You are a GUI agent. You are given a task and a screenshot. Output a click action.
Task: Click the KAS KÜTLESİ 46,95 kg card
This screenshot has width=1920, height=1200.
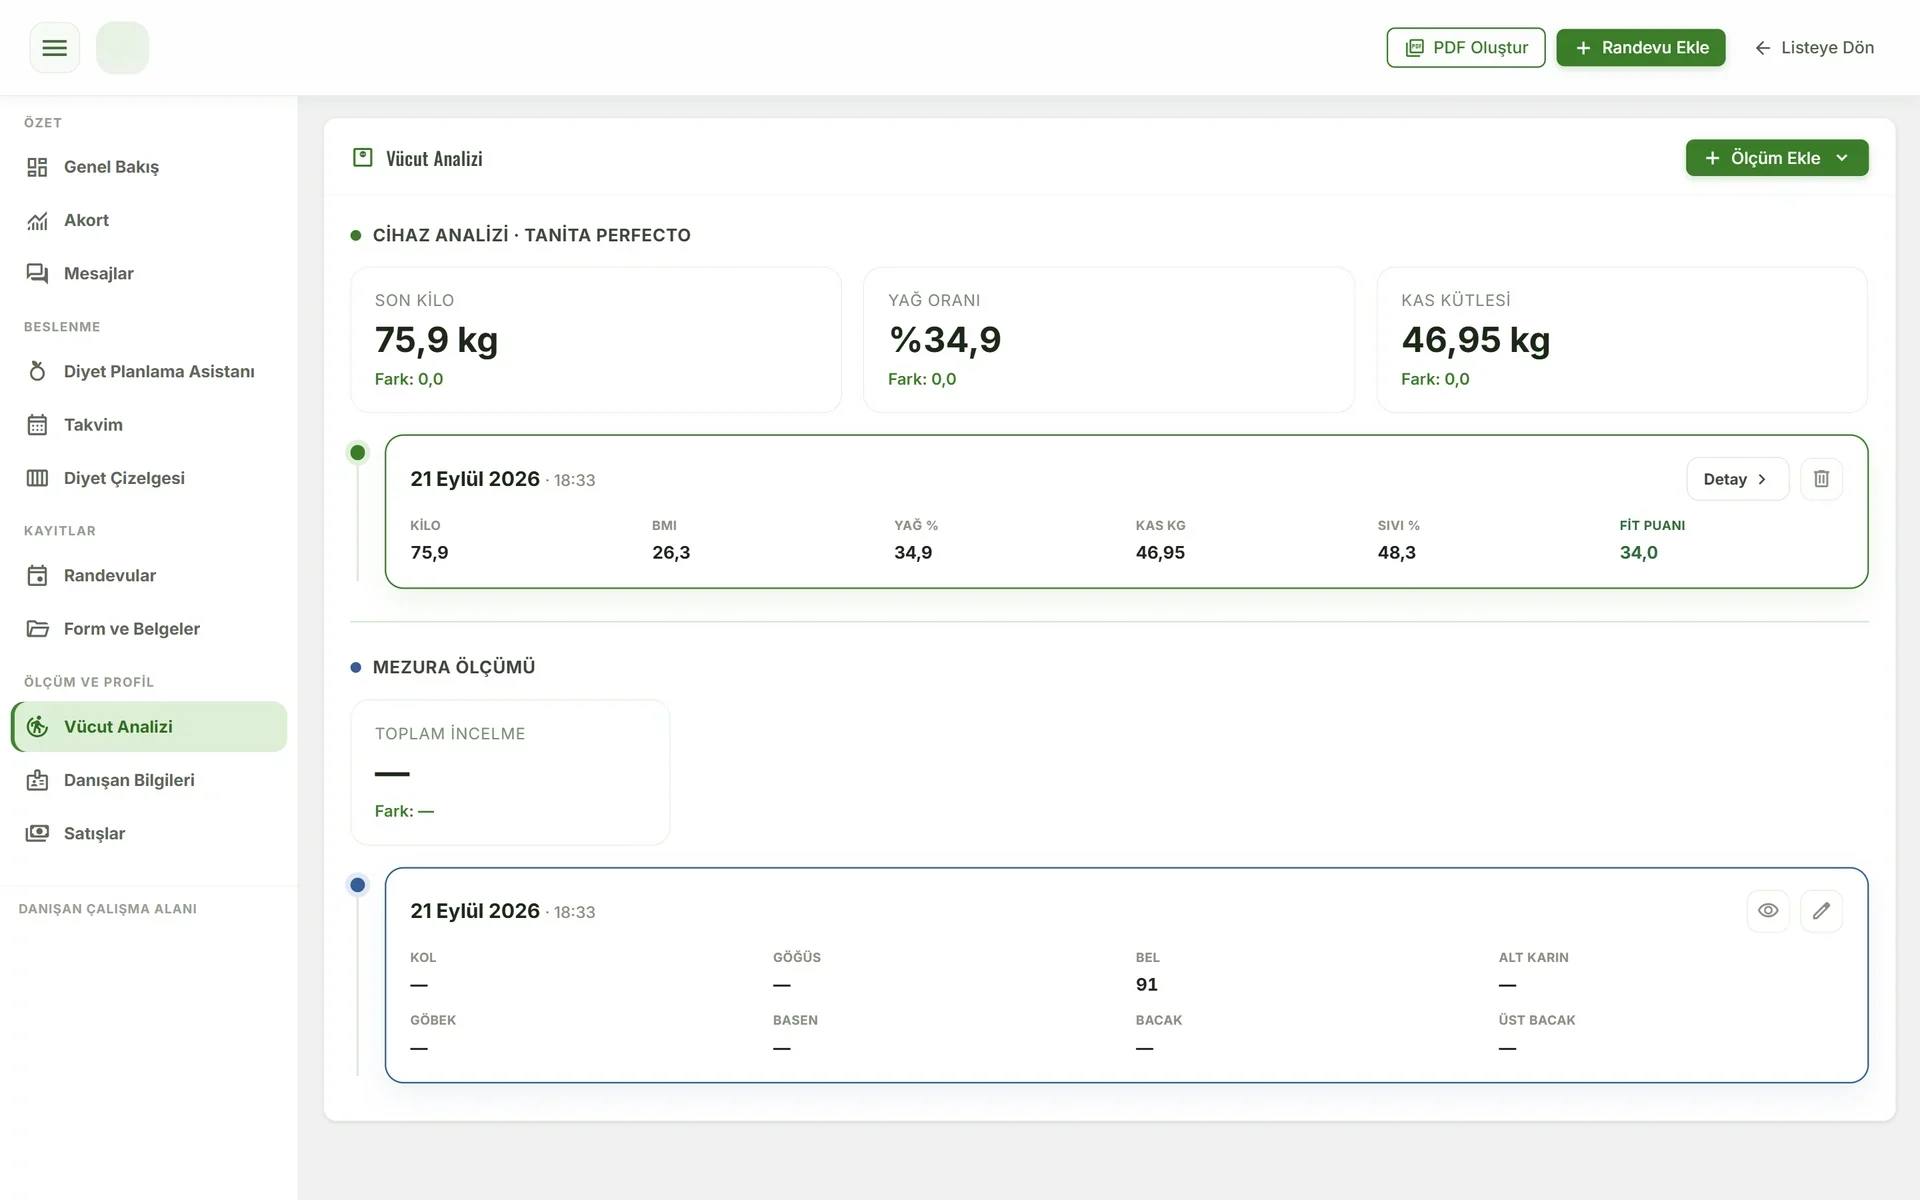1622,340
